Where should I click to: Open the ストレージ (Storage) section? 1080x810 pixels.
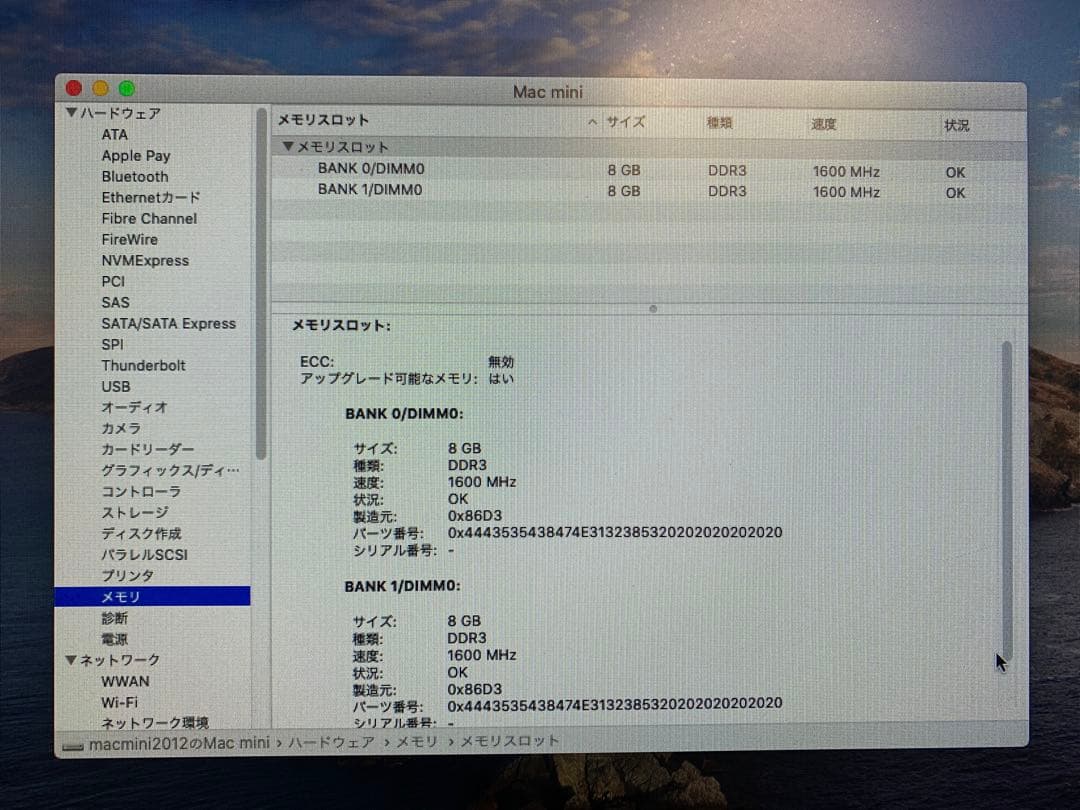(x=132, y=512)
